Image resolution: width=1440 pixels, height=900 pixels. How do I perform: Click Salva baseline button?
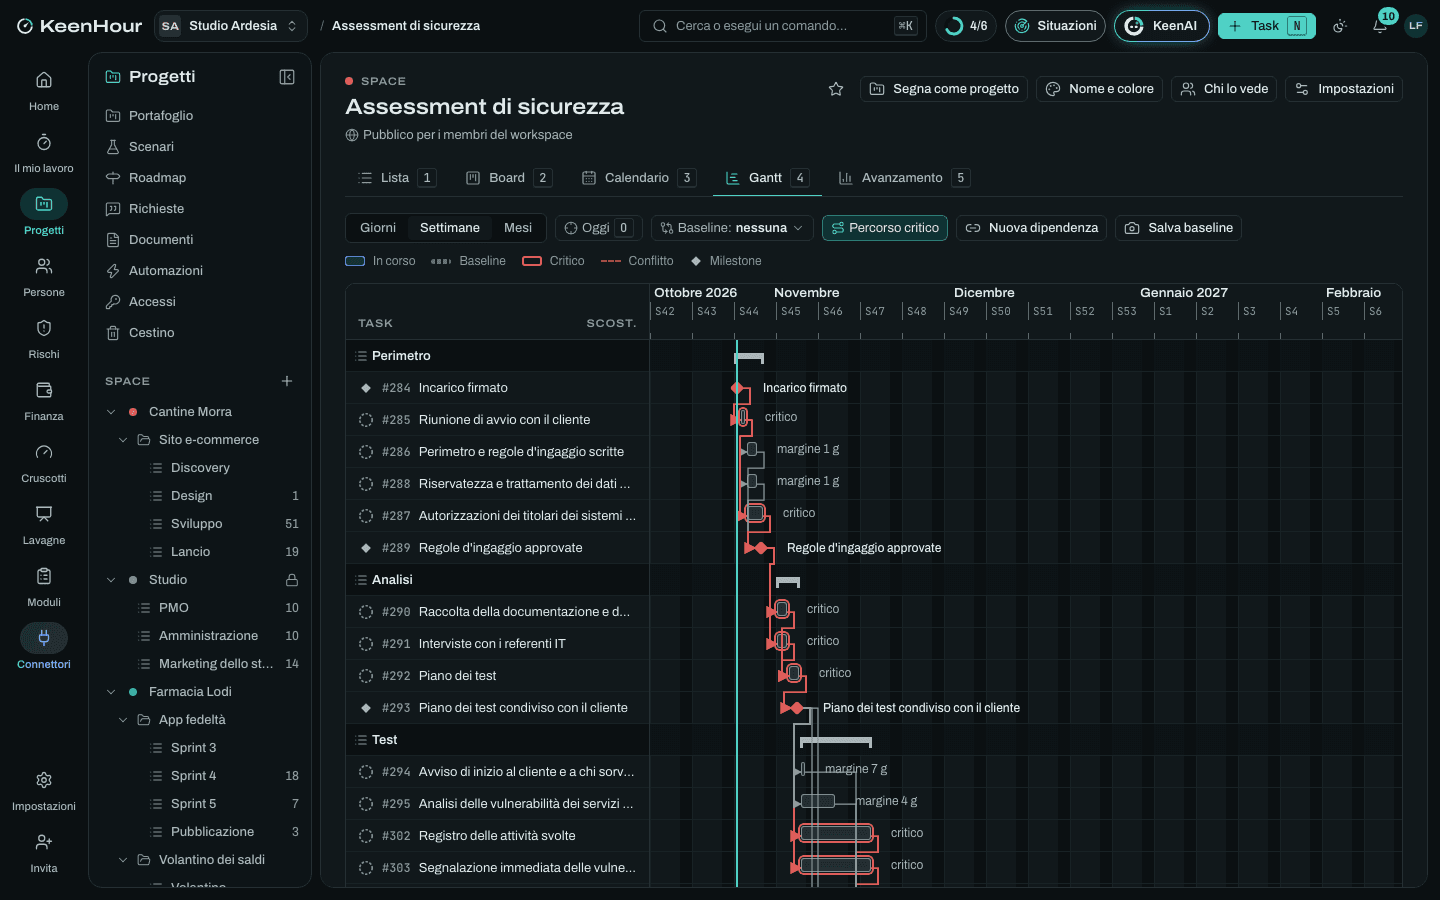[x=1179, y=228]
